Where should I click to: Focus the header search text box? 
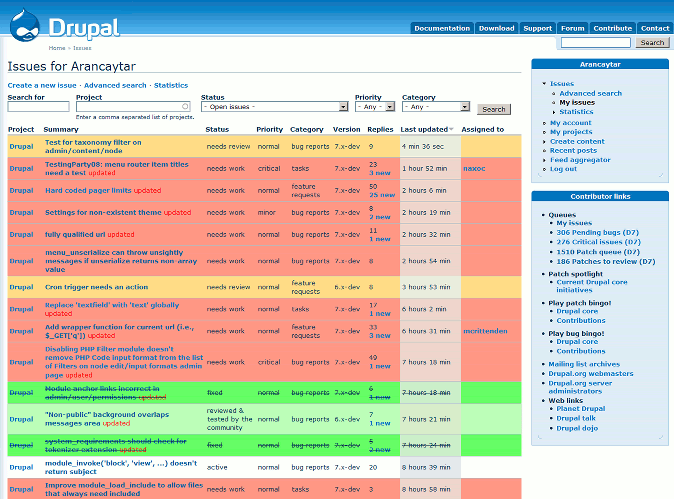pos(595,43)
